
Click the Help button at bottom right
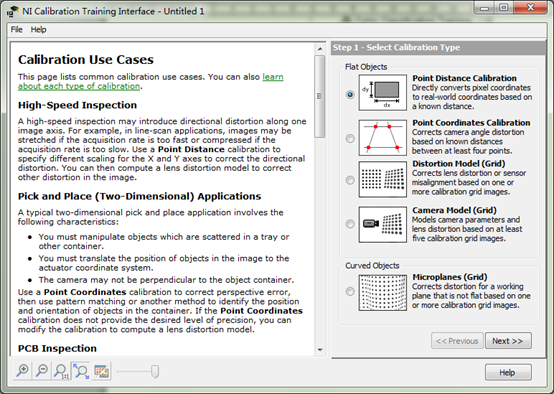pyautogui.click(x=508, y=372)
